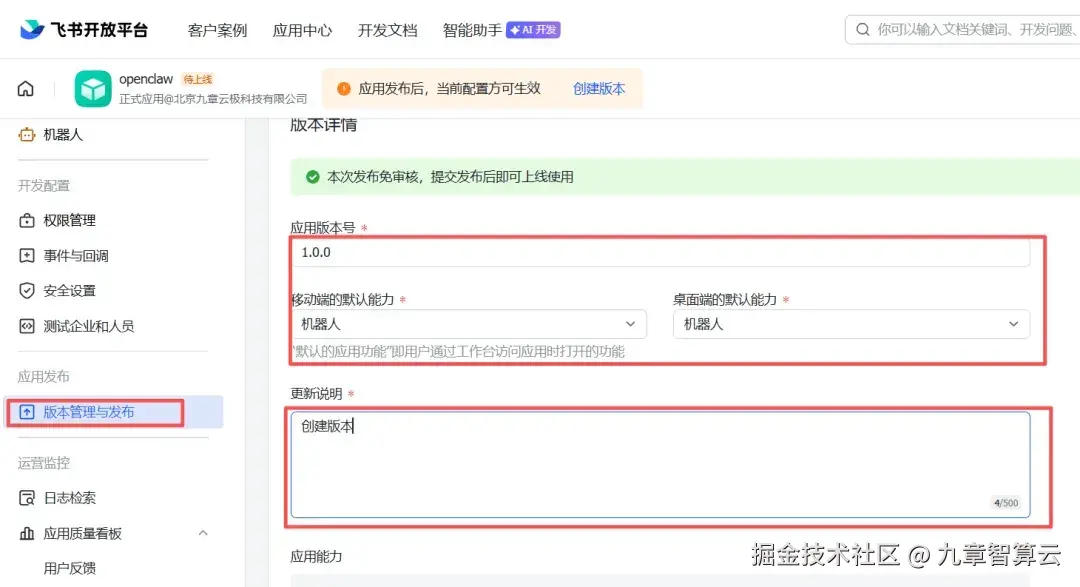Click the 正式应用@北京九章云极 company text

213,99
